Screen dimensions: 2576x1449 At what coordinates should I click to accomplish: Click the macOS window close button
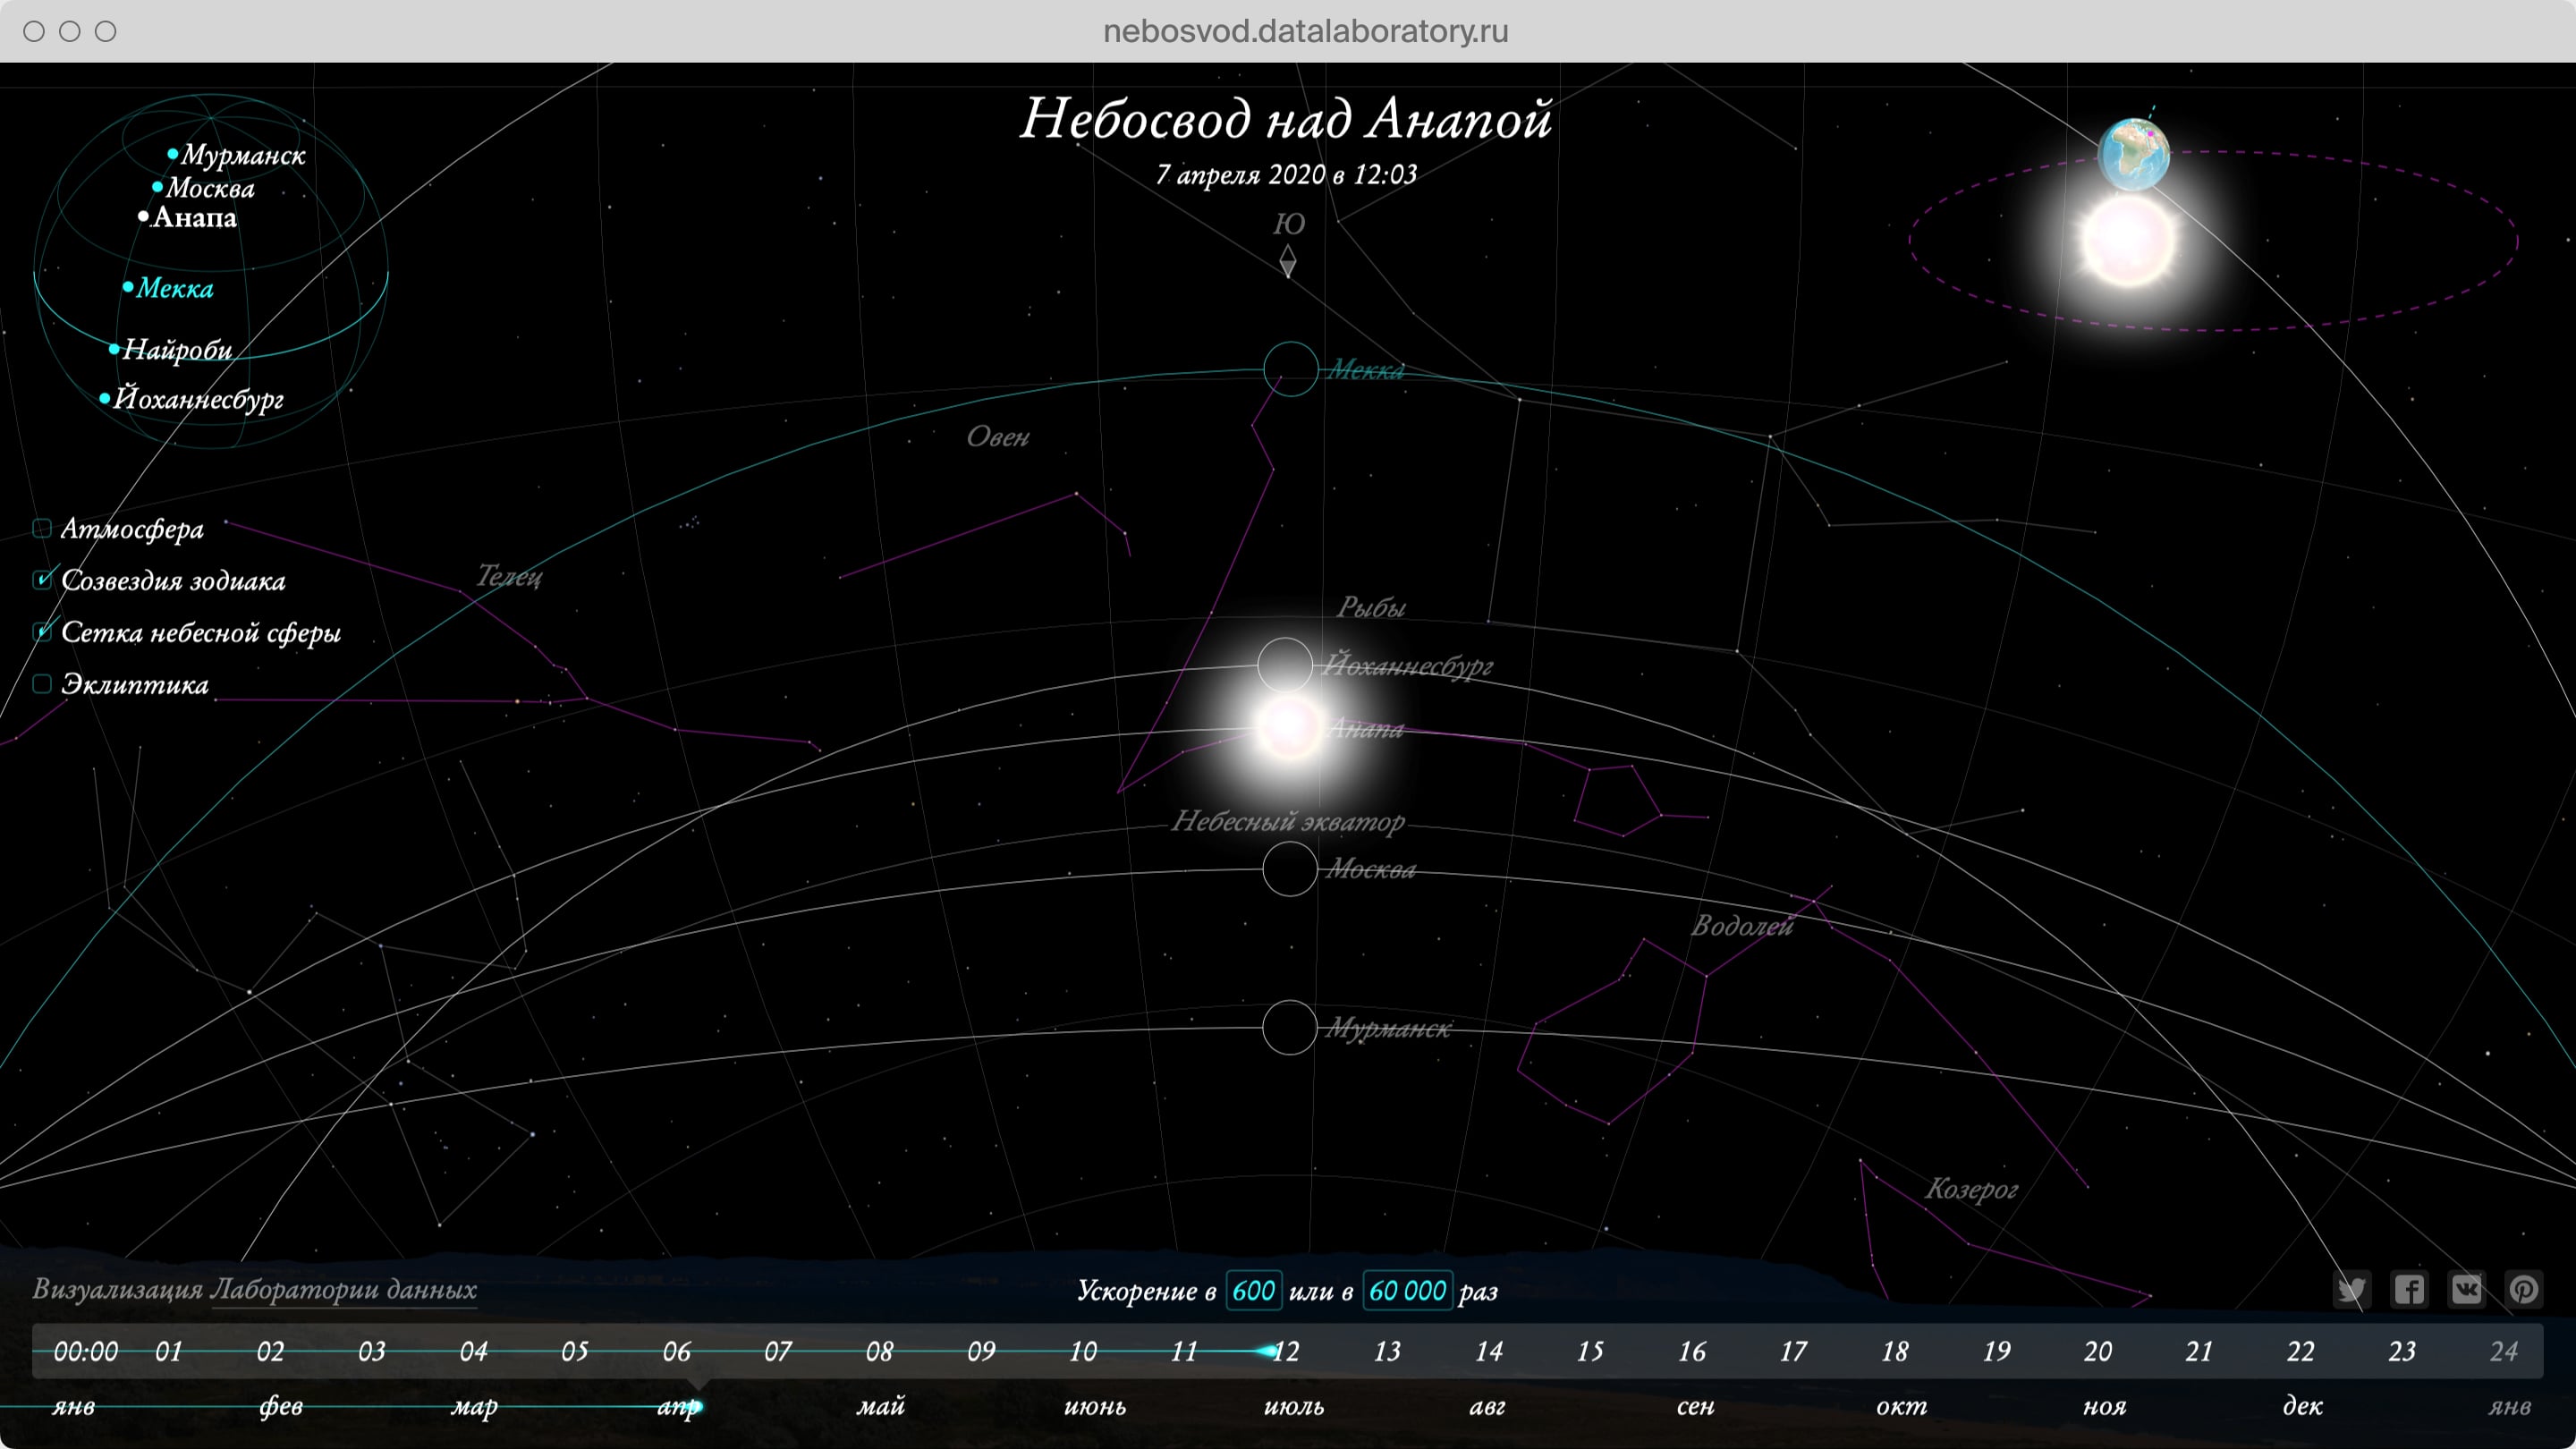pos(34,31)
